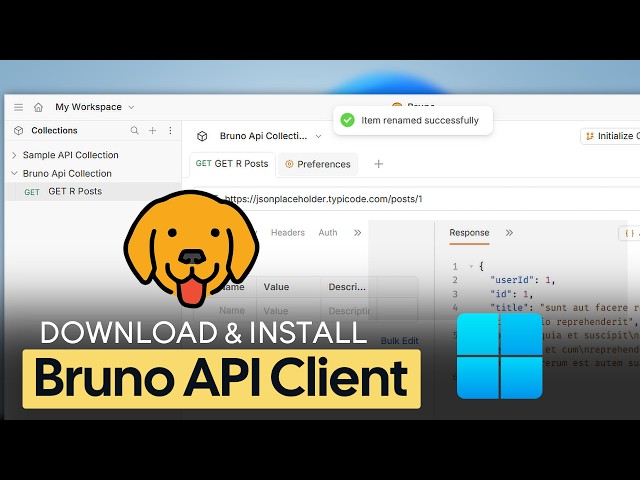The image size is (640, 480).
Task: Click the Bruno Api Collecti... header cube icon
Action: (202, 136)
